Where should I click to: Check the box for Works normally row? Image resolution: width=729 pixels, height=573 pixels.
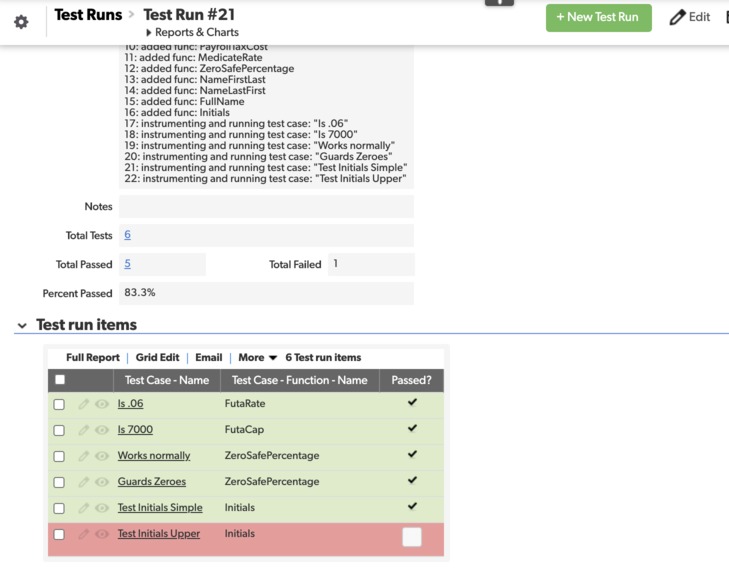click(x=59, y=456)
